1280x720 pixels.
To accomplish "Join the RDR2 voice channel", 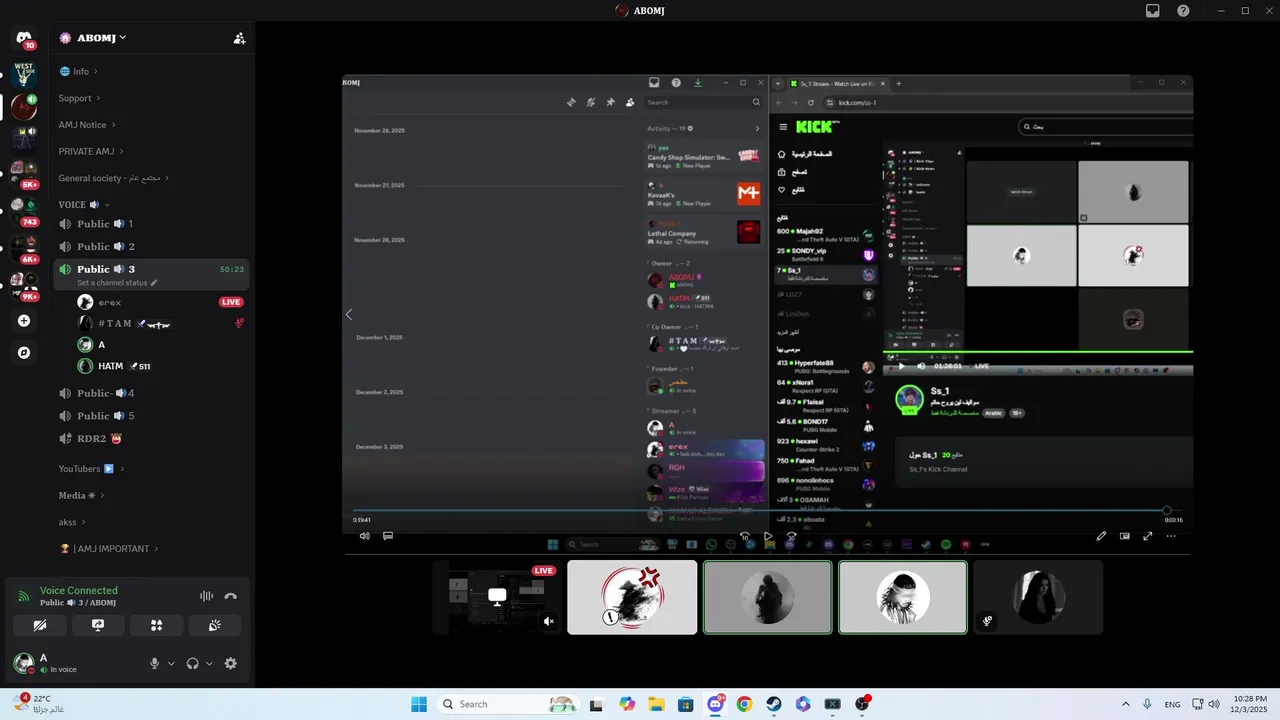I will tap(150, 439).
